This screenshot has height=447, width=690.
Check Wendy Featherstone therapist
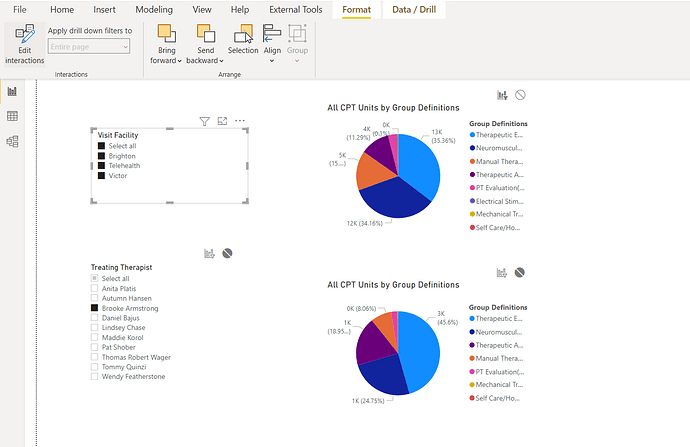(x=94, y=377)
